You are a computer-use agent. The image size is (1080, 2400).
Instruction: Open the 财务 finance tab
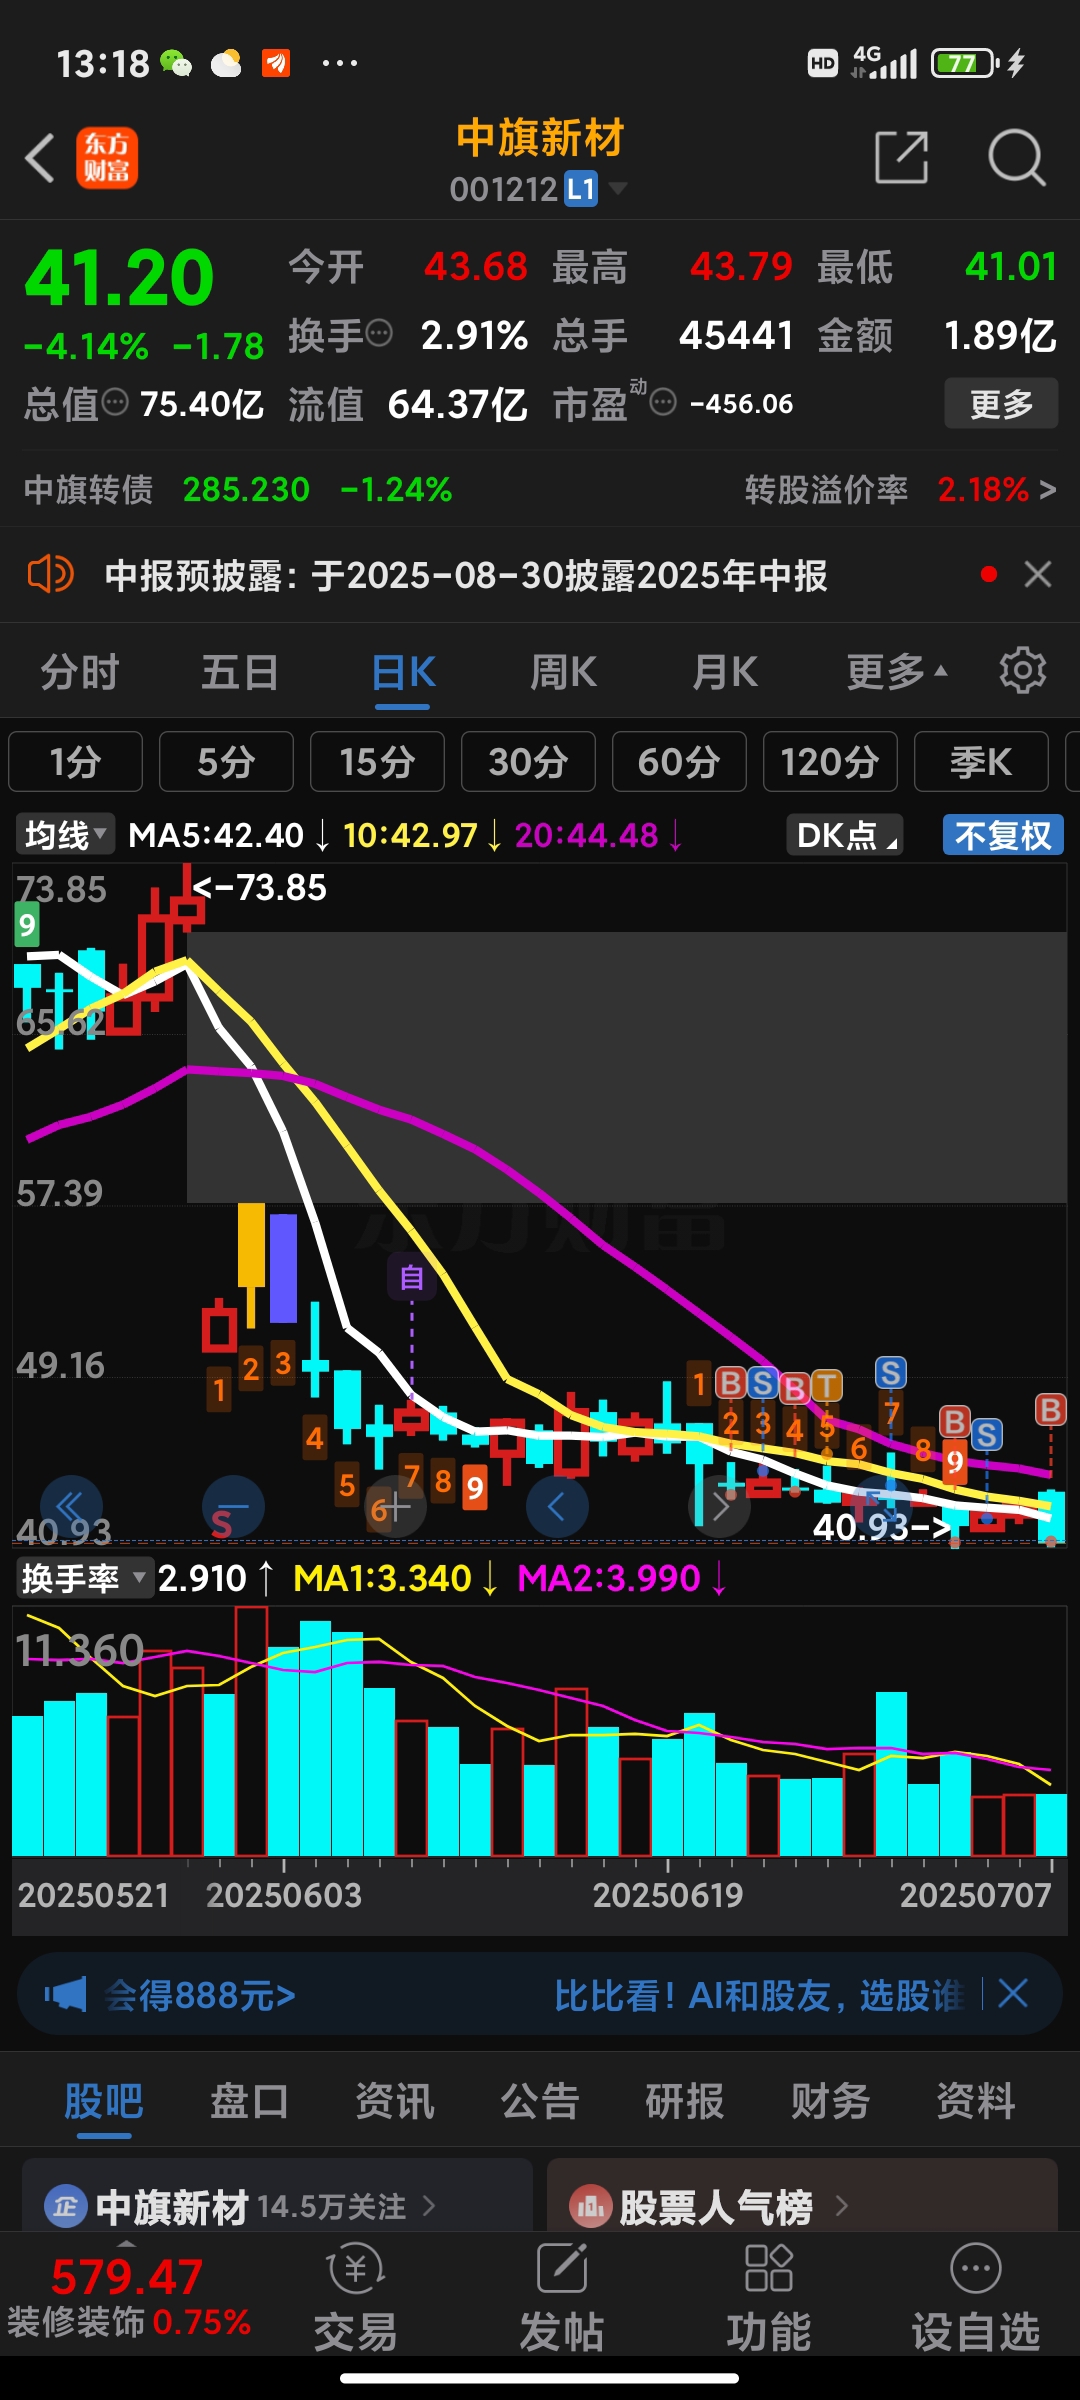[831, 2101]
